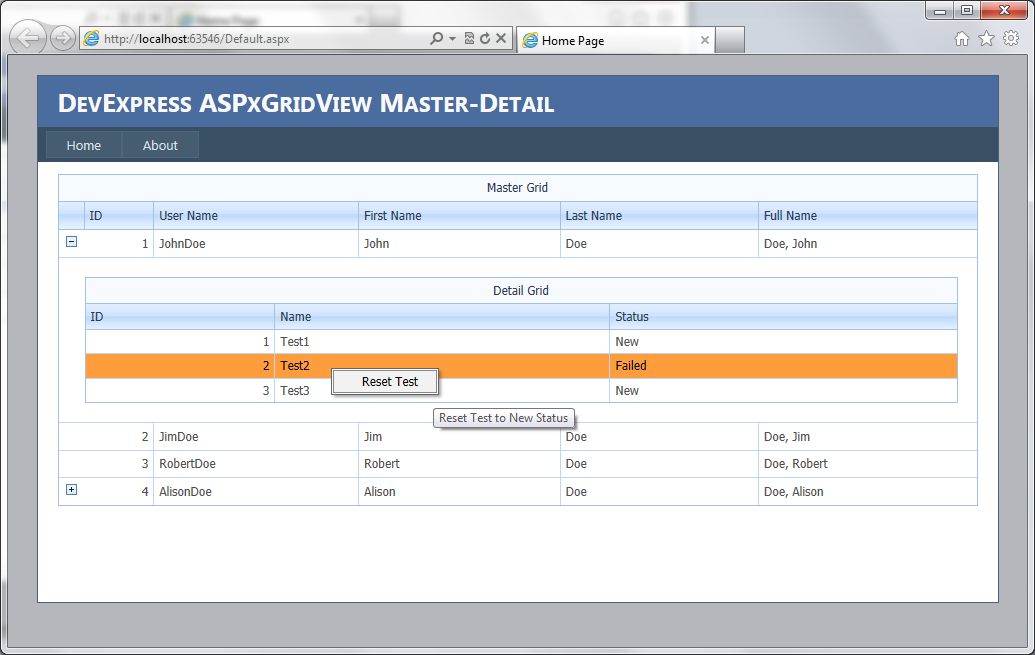
Task: Click the DevExpress ASPxGridView Master-Detail heading
Action: (306, 104)
